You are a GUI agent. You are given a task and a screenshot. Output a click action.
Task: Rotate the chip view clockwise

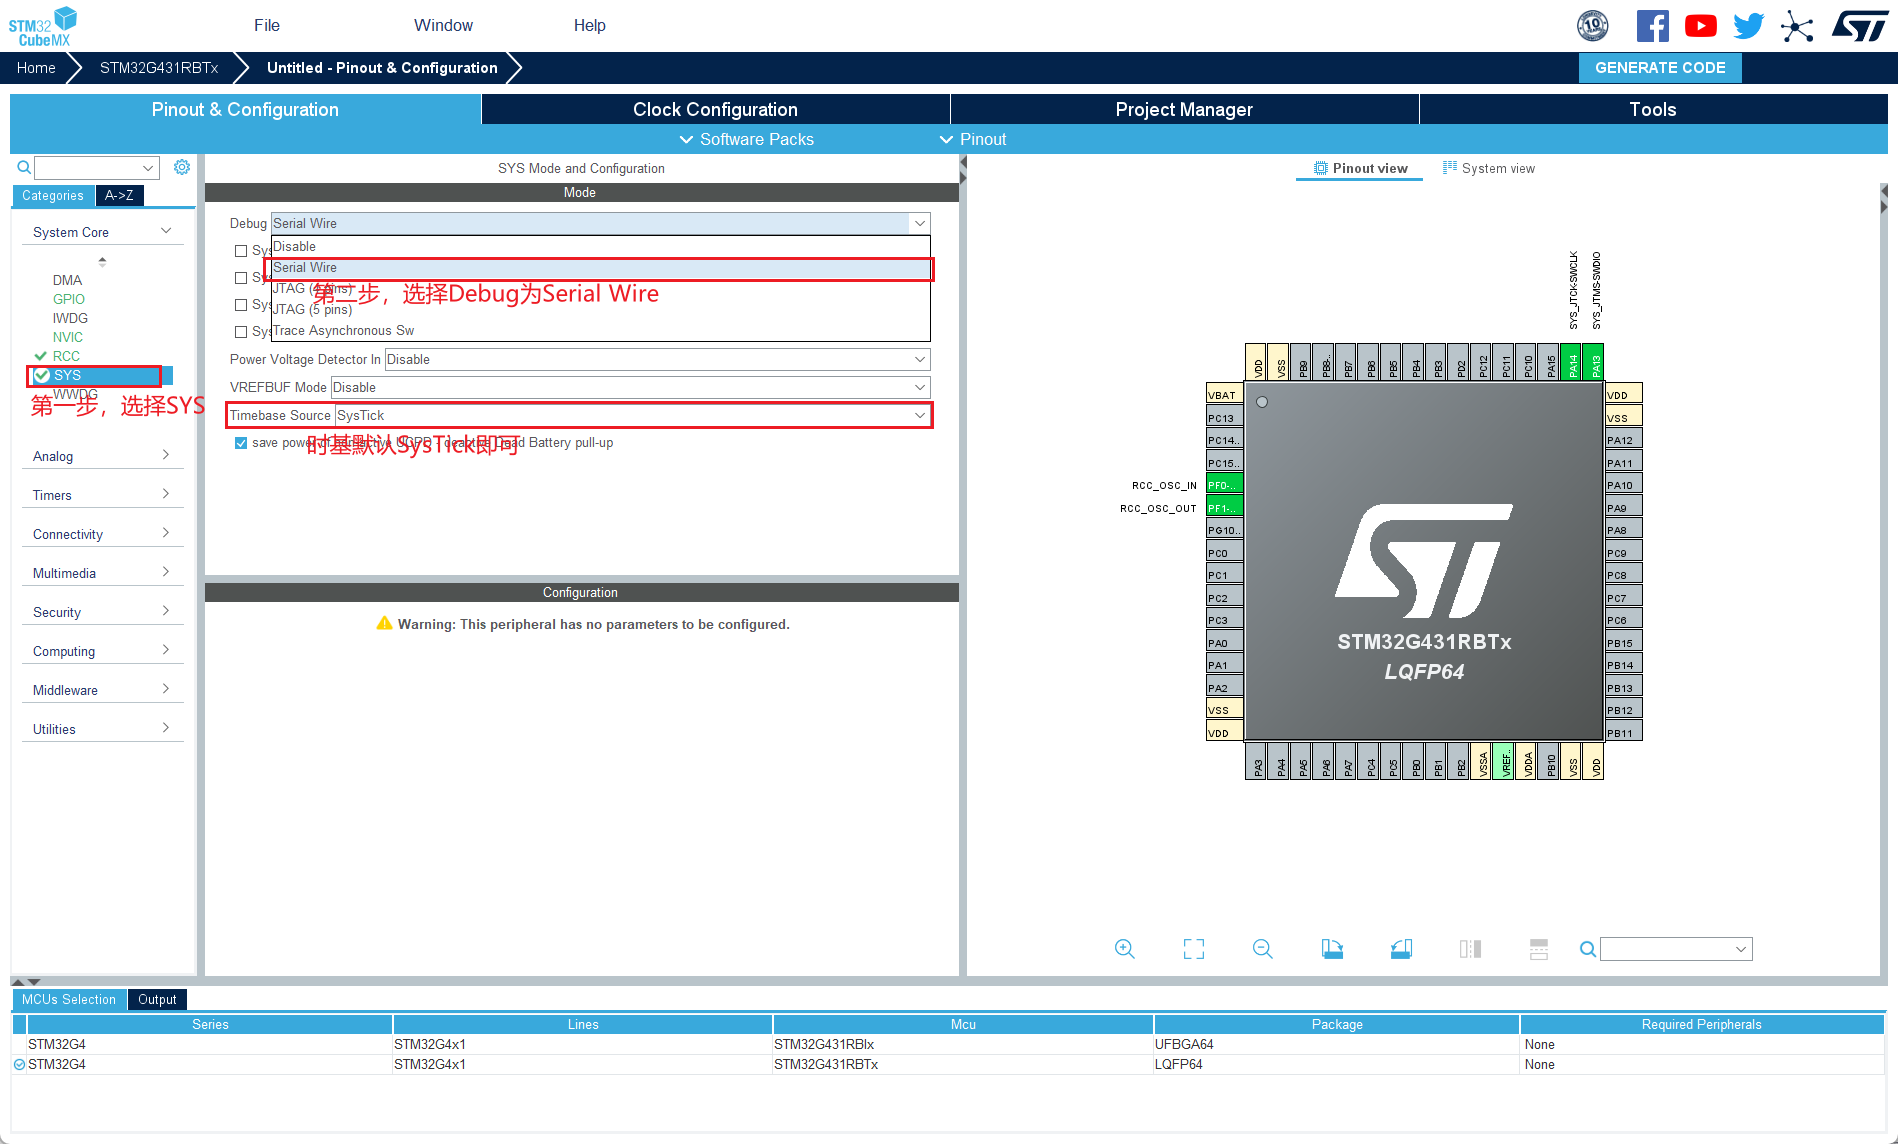(1331, 949)
